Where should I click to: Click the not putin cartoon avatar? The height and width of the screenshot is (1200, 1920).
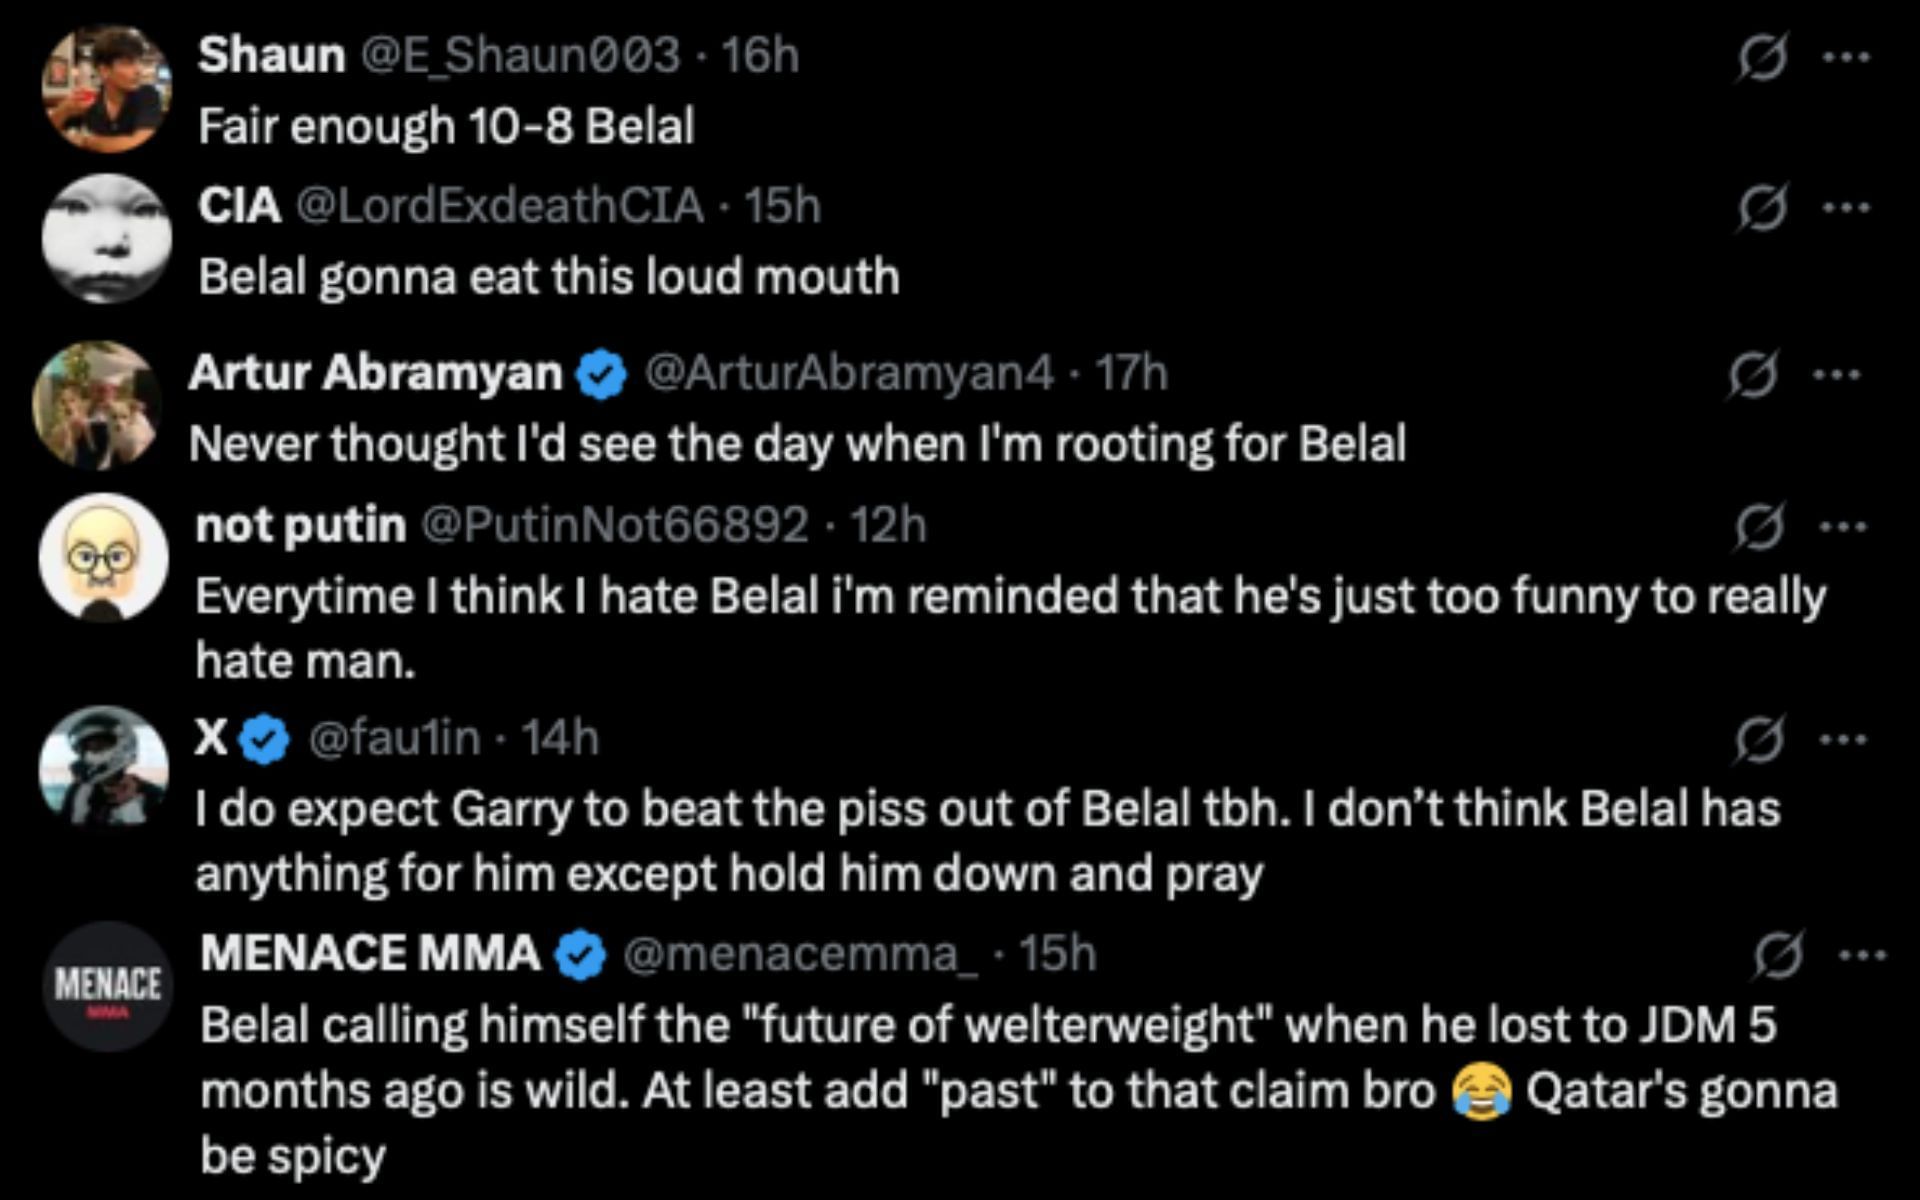pos(103,558)
